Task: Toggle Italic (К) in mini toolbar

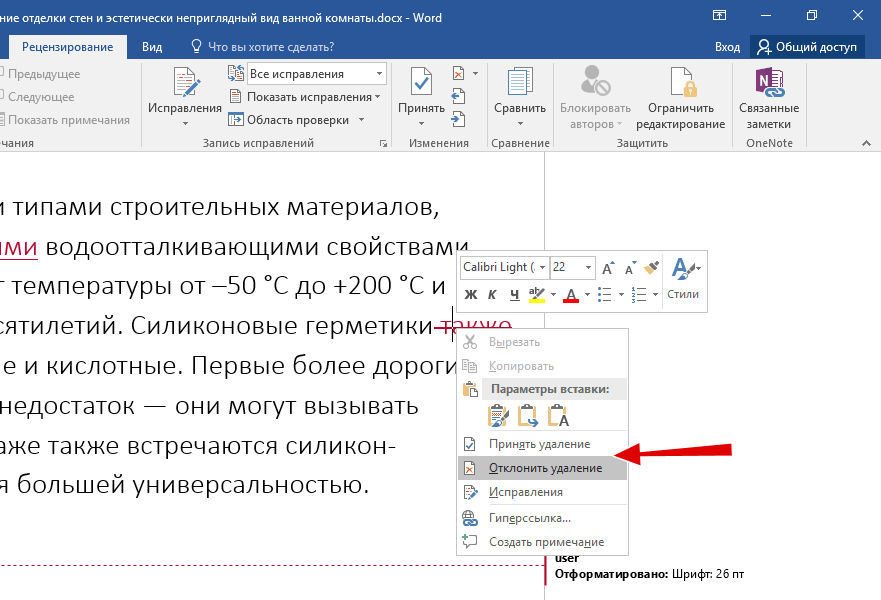Action: click(x=492, y=294)
